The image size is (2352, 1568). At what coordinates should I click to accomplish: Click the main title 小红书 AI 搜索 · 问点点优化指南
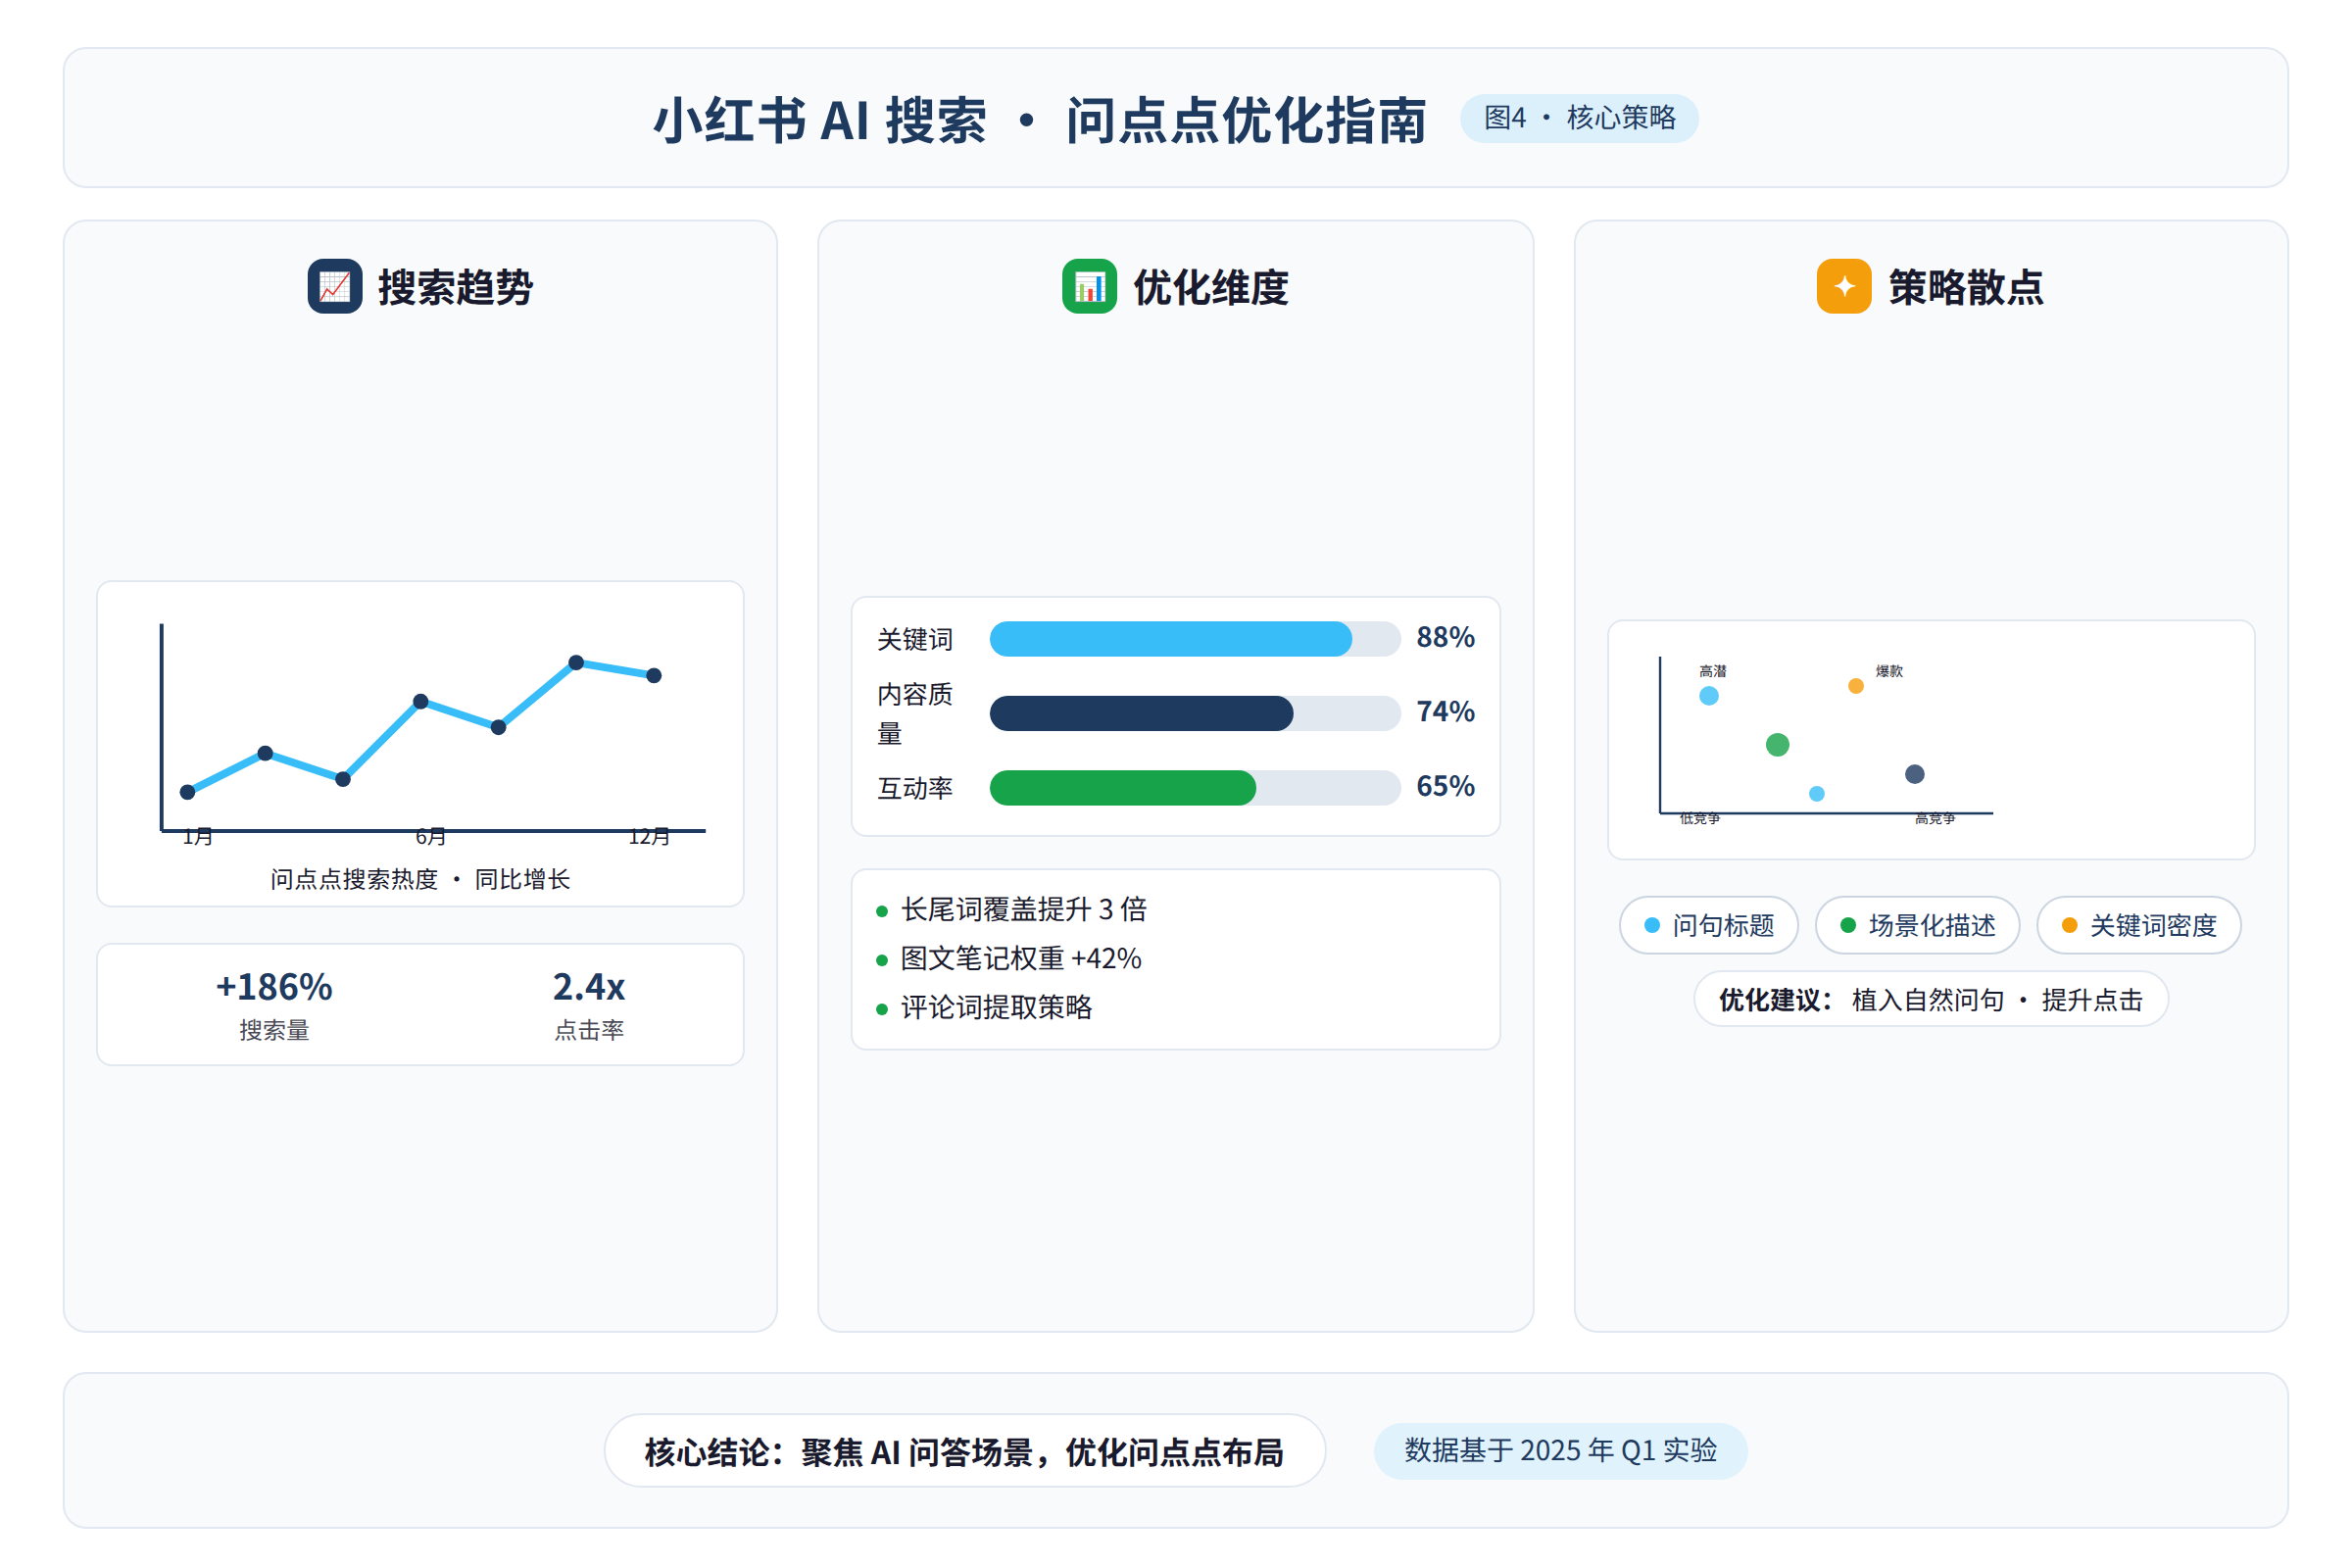pyautogui.click(x=1040, y=121)
